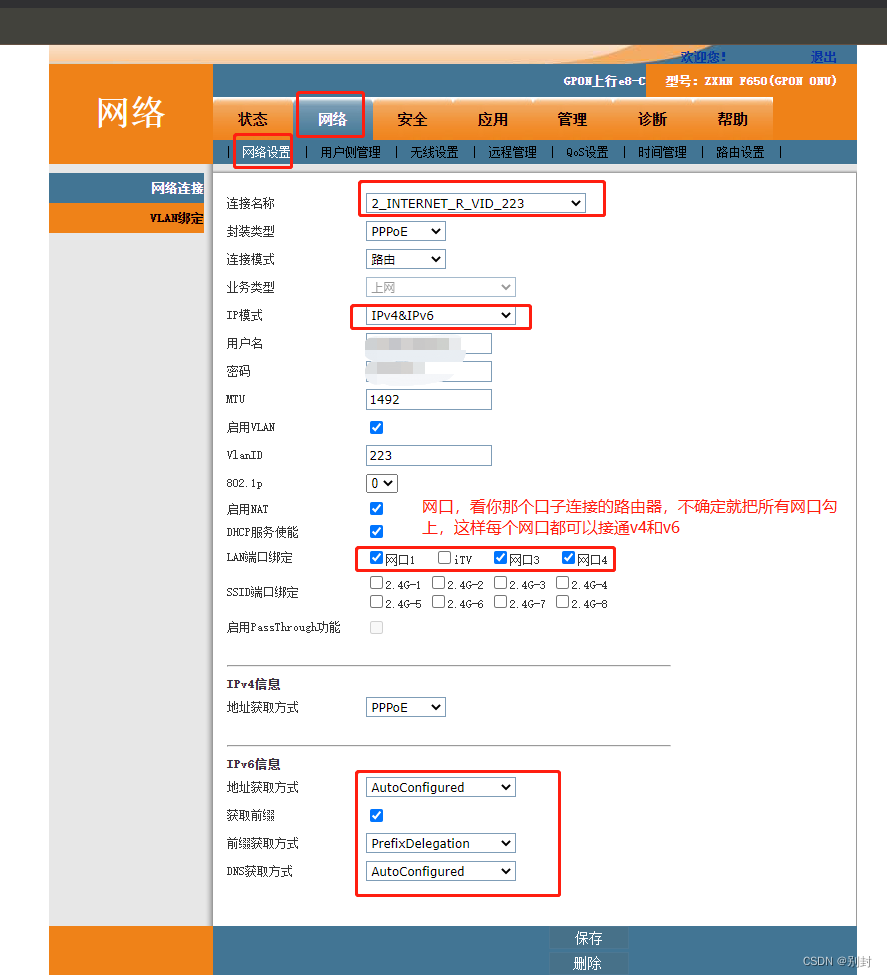Select VLAN绑定 in left sidebar
This screenshot has height=977, width=887.
pyautogui.click(x=126, y=218)
